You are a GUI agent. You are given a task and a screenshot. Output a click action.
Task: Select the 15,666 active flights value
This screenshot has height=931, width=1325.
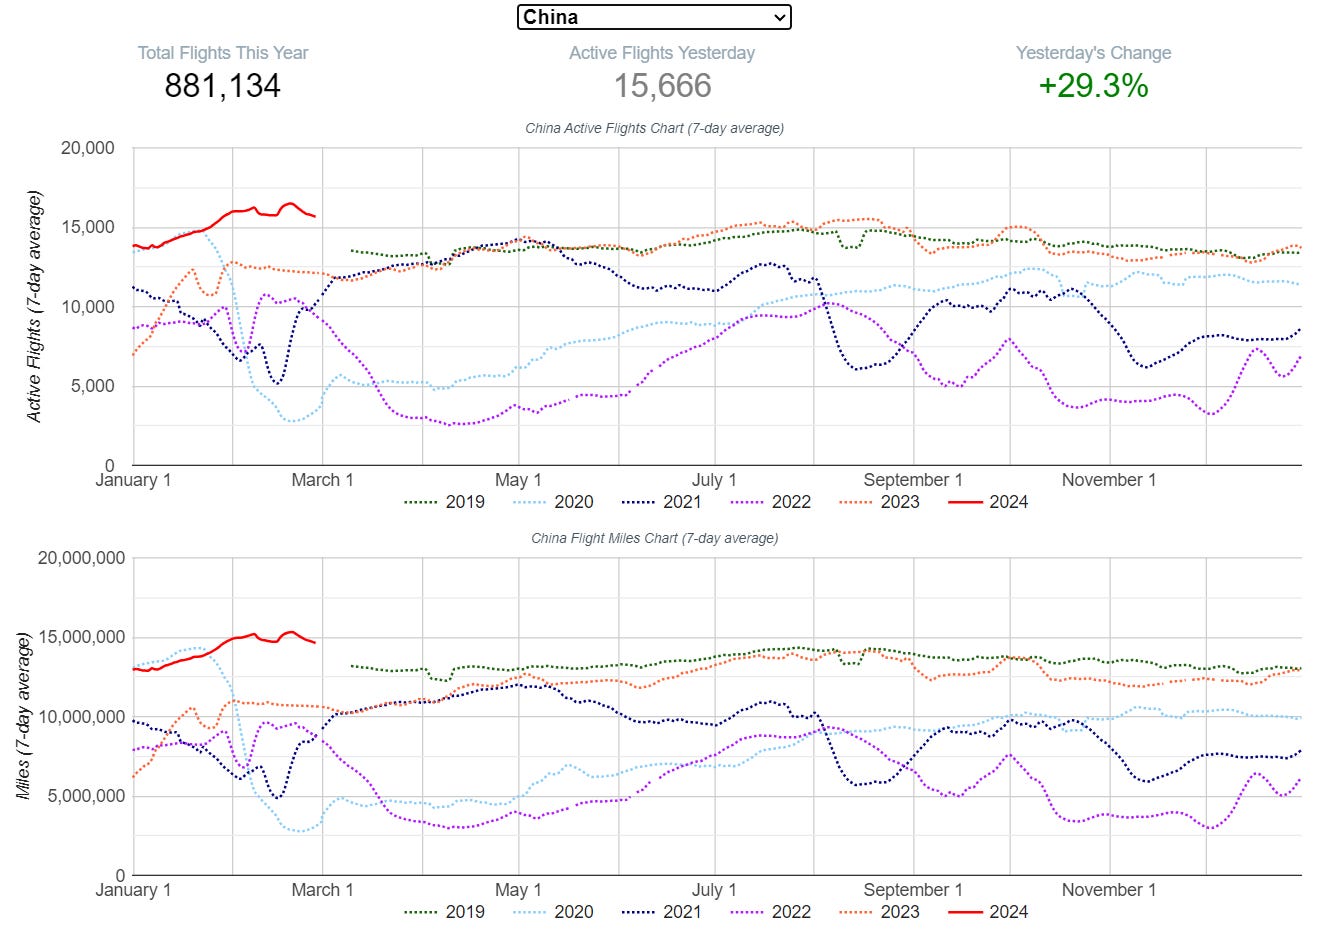tap(662, 86)
